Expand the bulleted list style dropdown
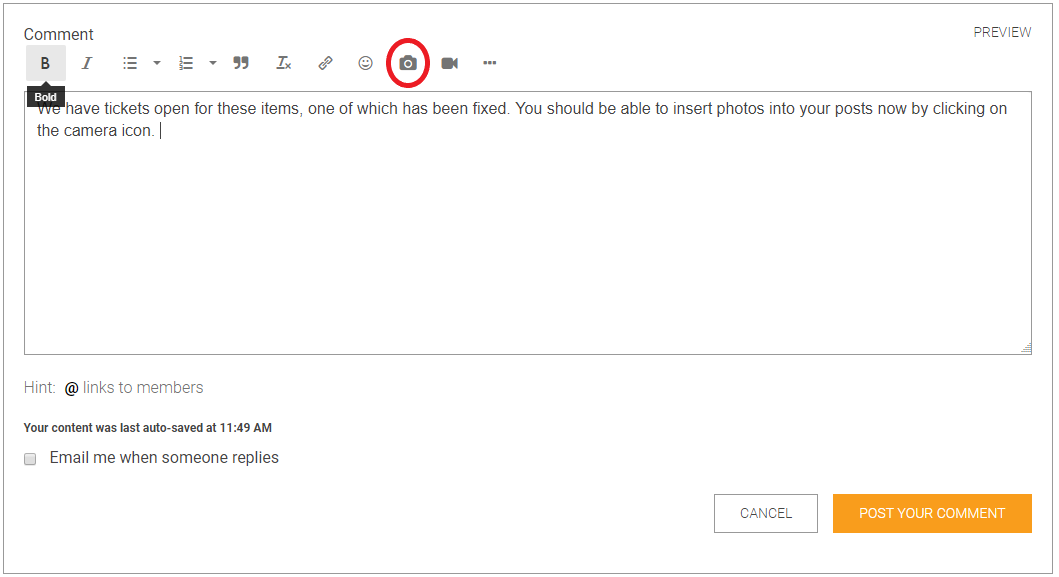 click(157, 63)
